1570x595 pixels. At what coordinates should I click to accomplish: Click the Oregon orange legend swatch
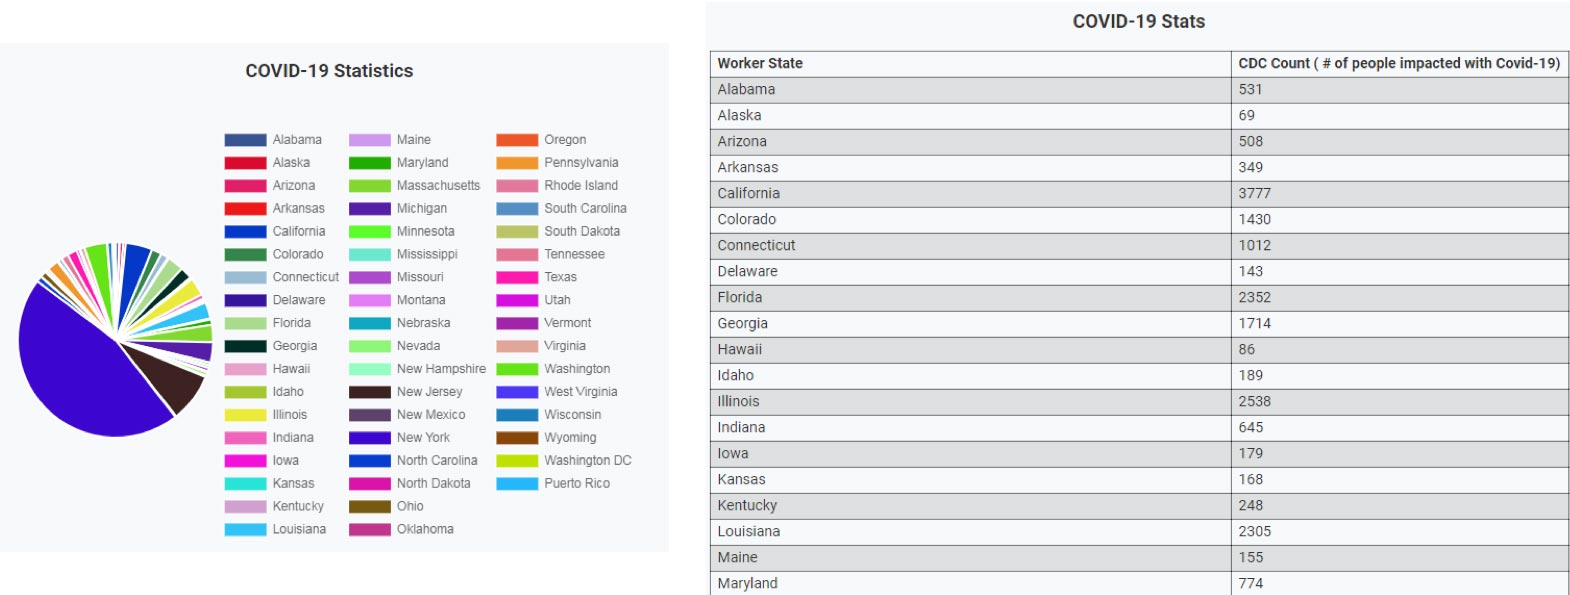[517, 140]
